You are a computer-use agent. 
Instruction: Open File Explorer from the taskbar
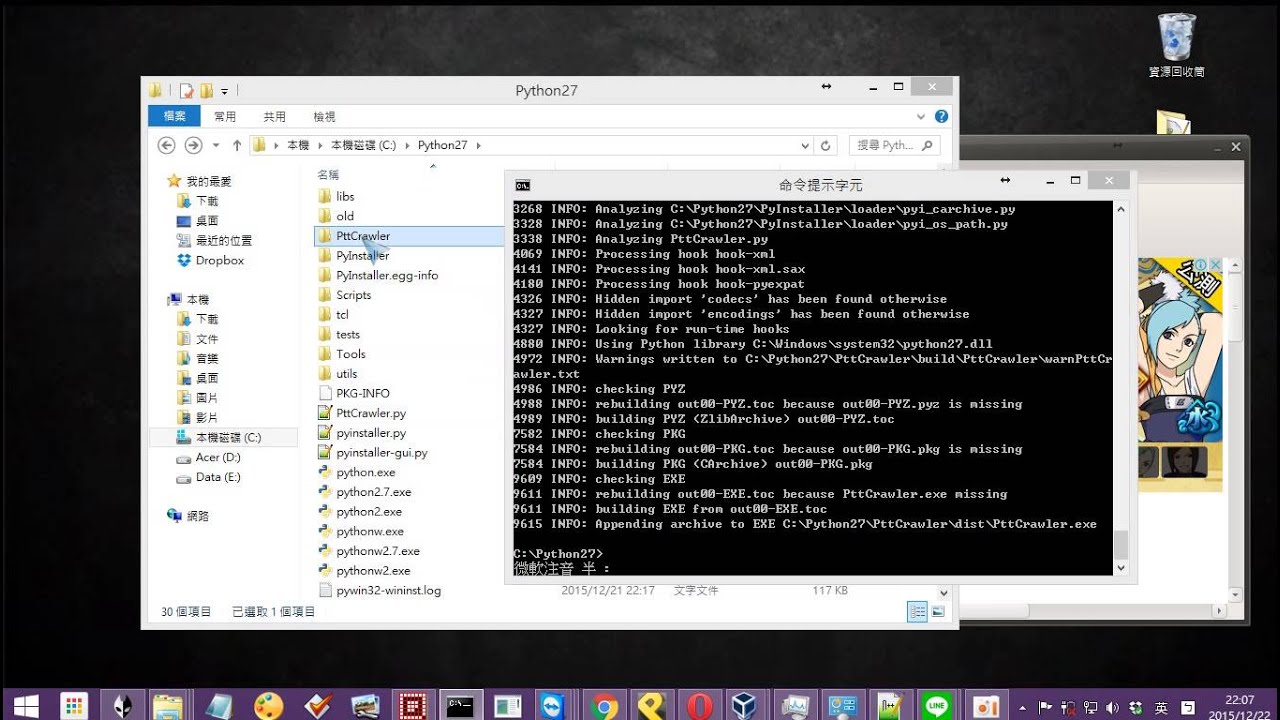[169, 706]
